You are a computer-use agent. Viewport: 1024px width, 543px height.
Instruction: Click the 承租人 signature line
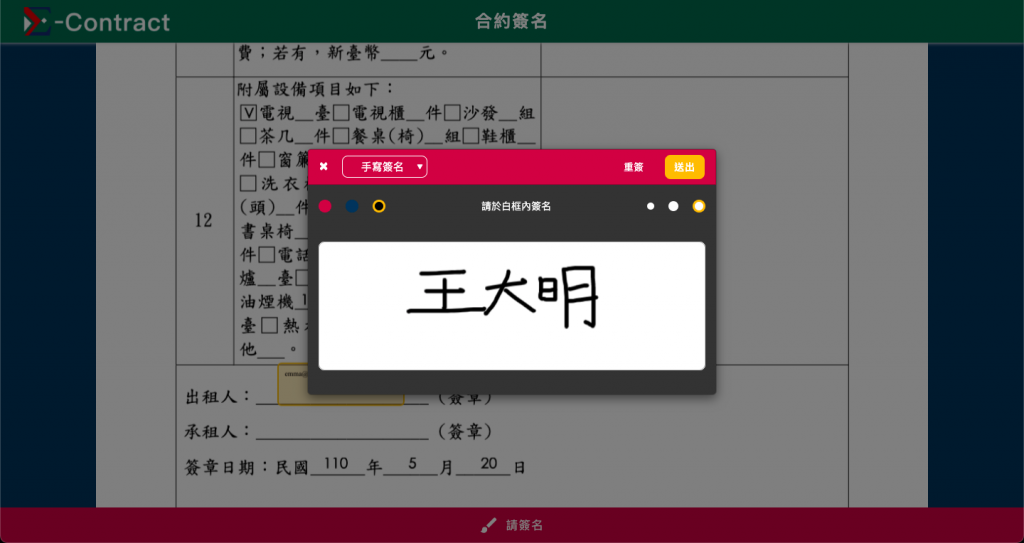[342, 433]
